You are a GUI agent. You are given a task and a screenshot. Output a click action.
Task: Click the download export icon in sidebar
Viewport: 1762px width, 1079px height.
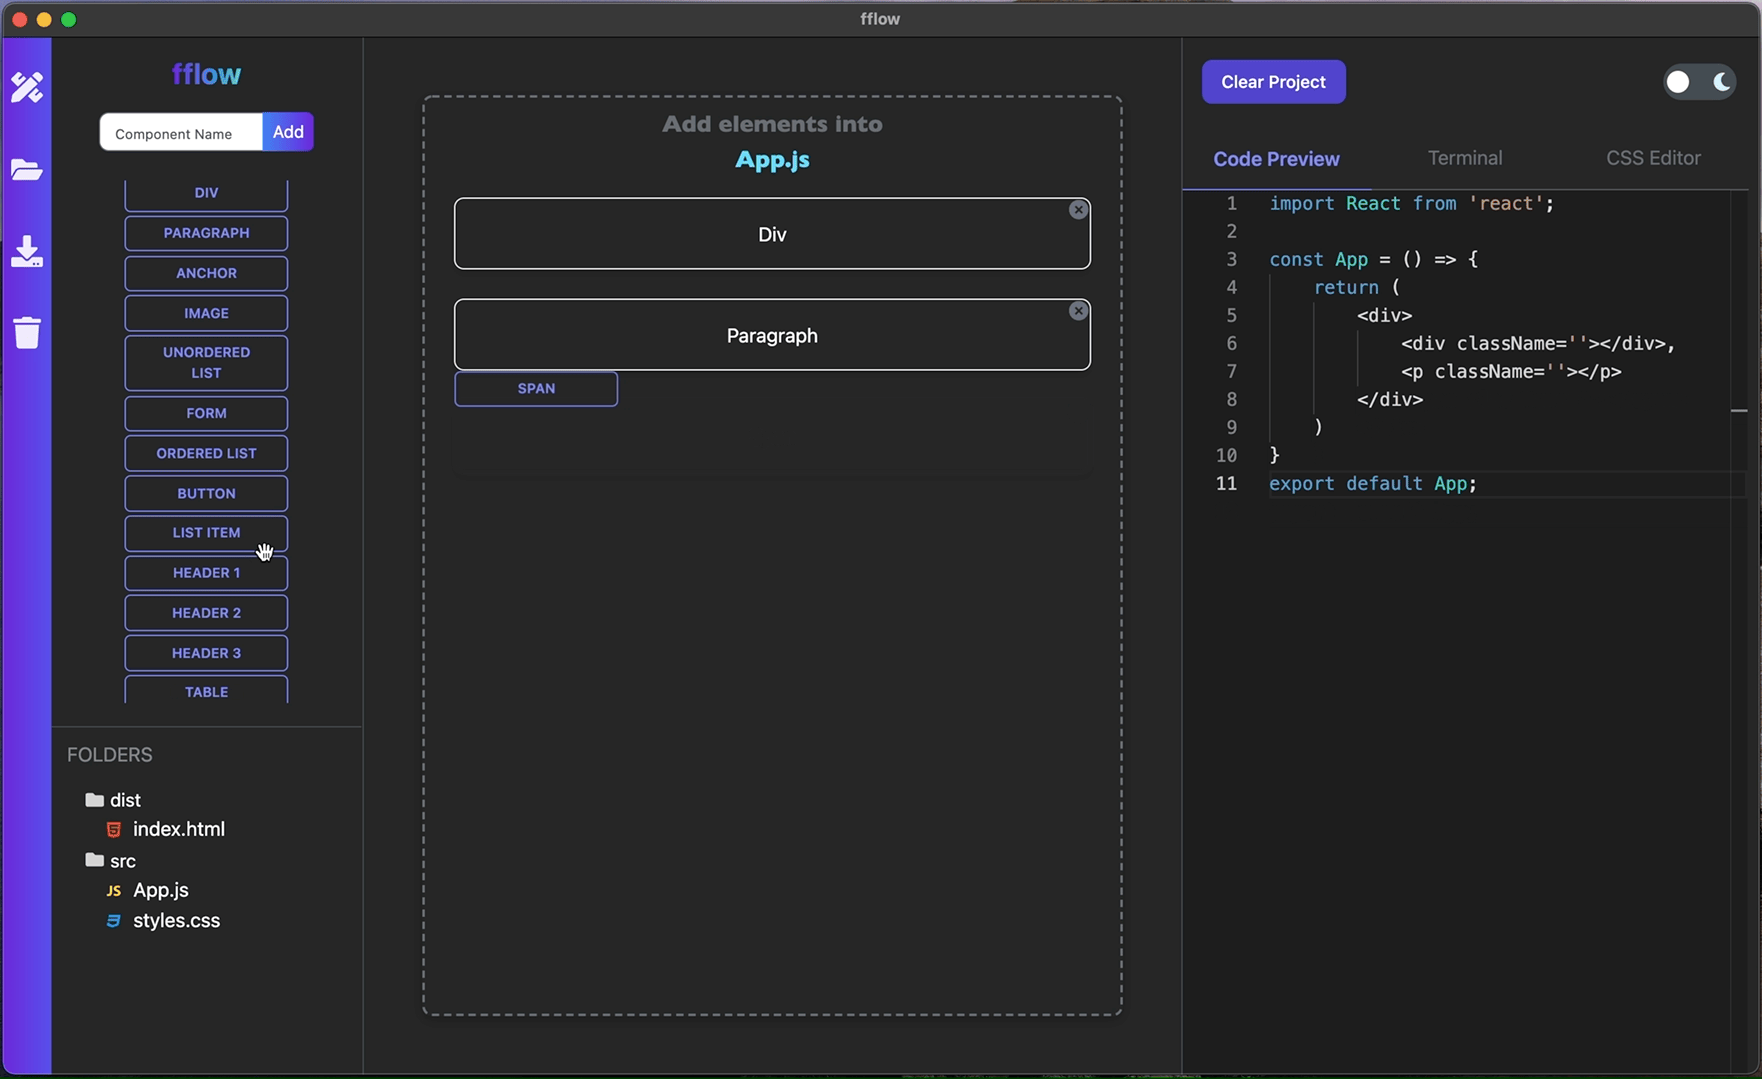[27, 251]
